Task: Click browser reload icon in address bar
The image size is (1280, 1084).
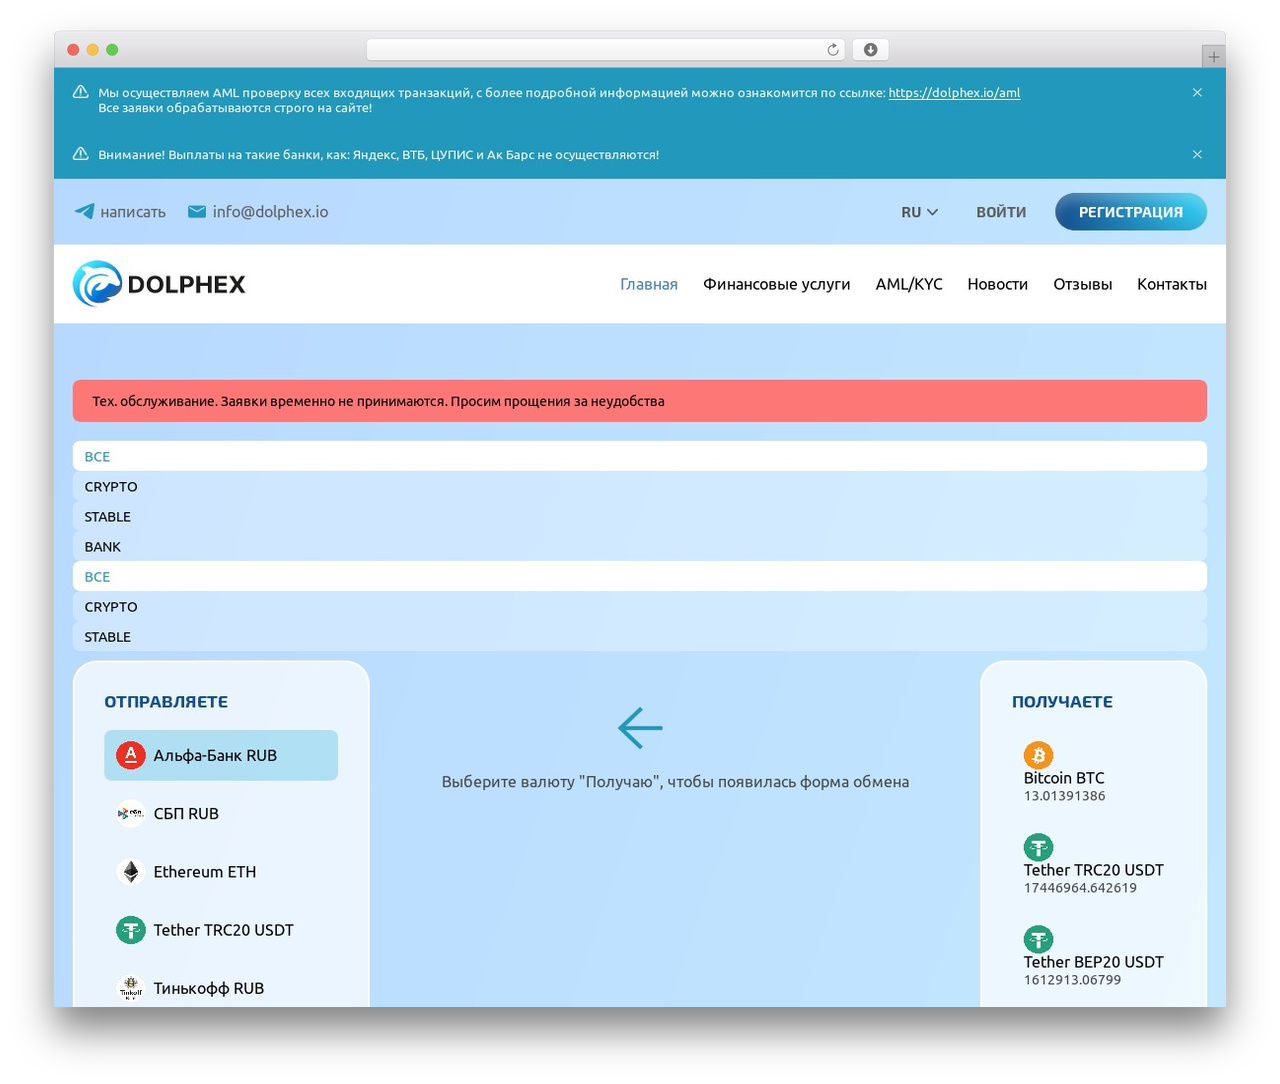Action: [x=832, y=50]
